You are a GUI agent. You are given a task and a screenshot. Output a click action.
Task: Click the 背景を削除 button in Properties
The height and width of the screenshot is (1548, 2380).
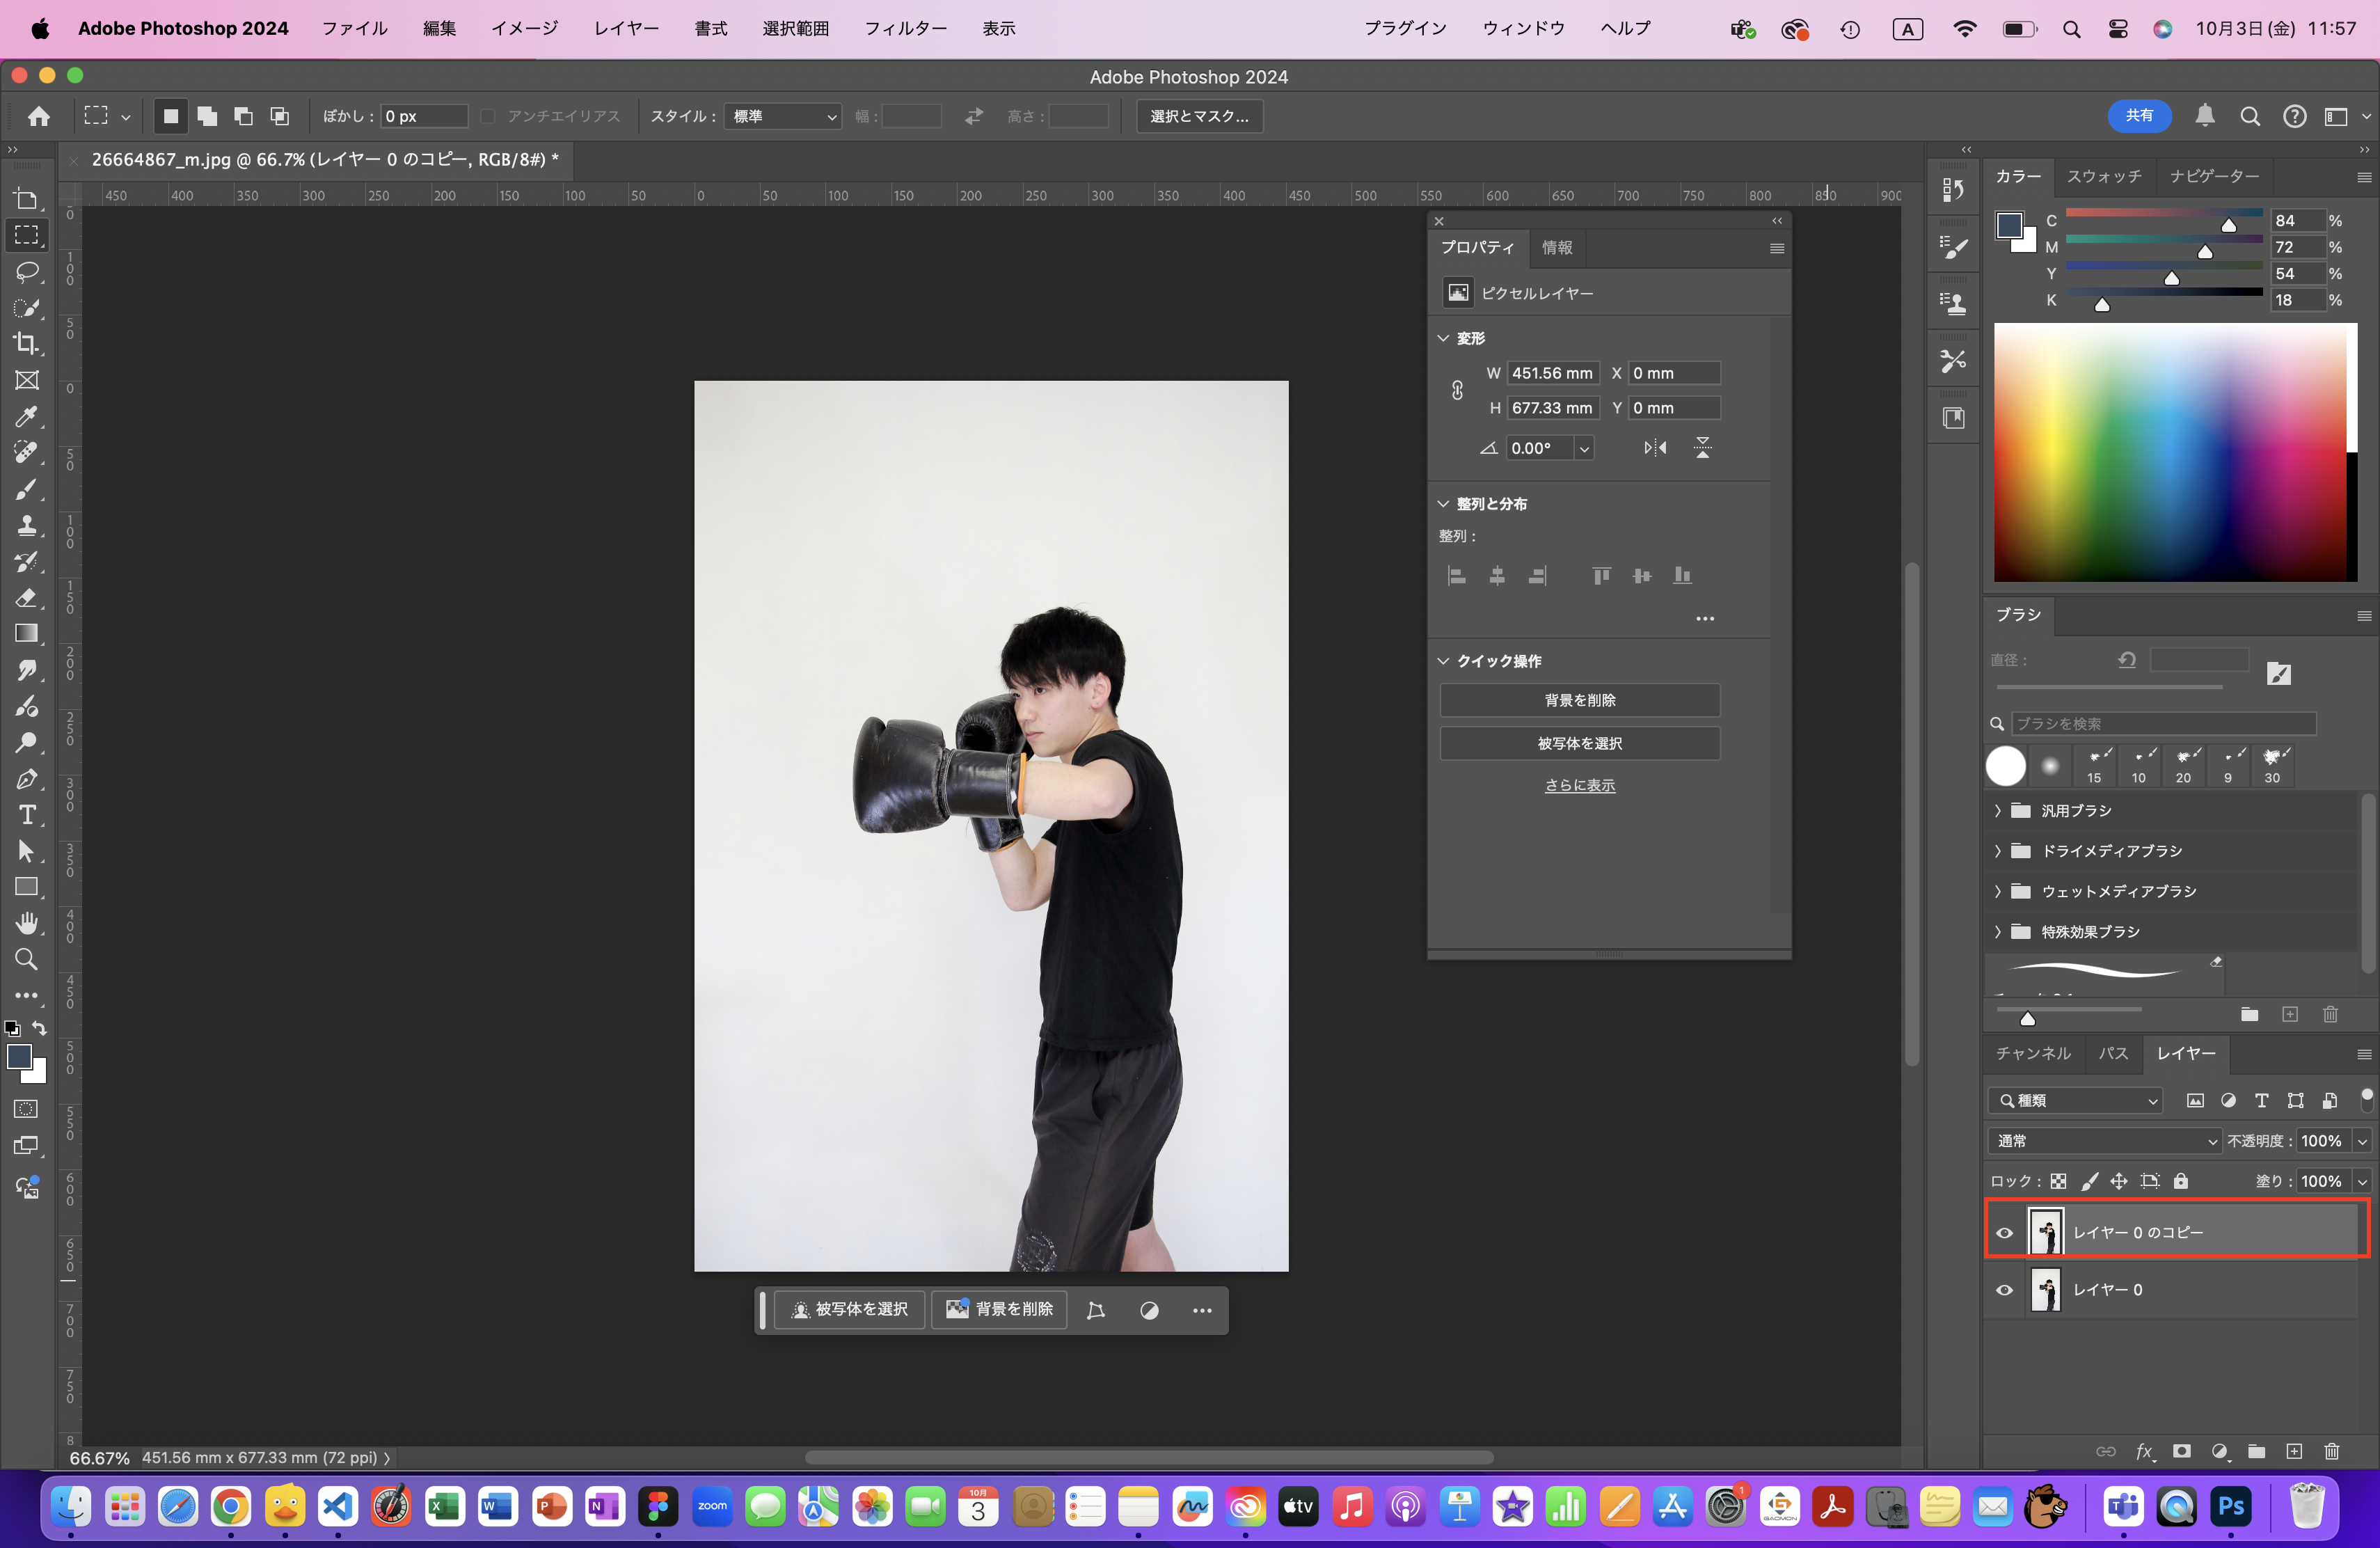tap(1579, 700)
